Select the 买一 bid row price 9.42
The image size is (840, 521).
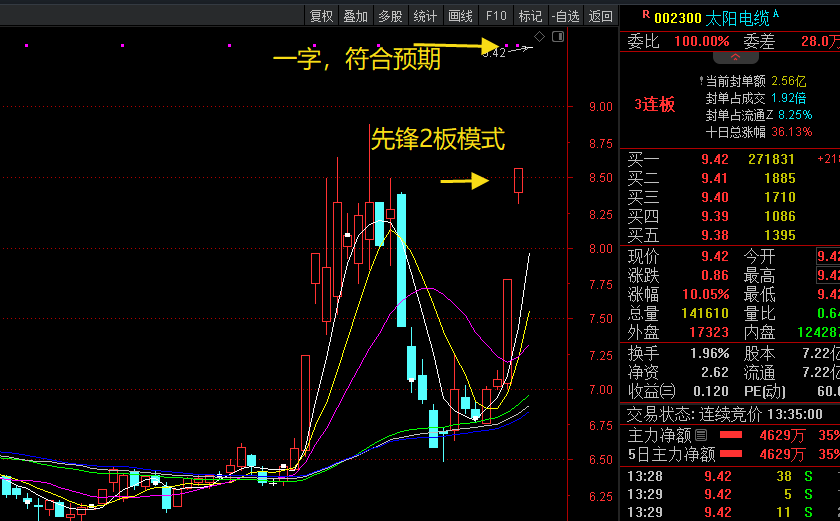pyautogui.click(x=715, y=159)
